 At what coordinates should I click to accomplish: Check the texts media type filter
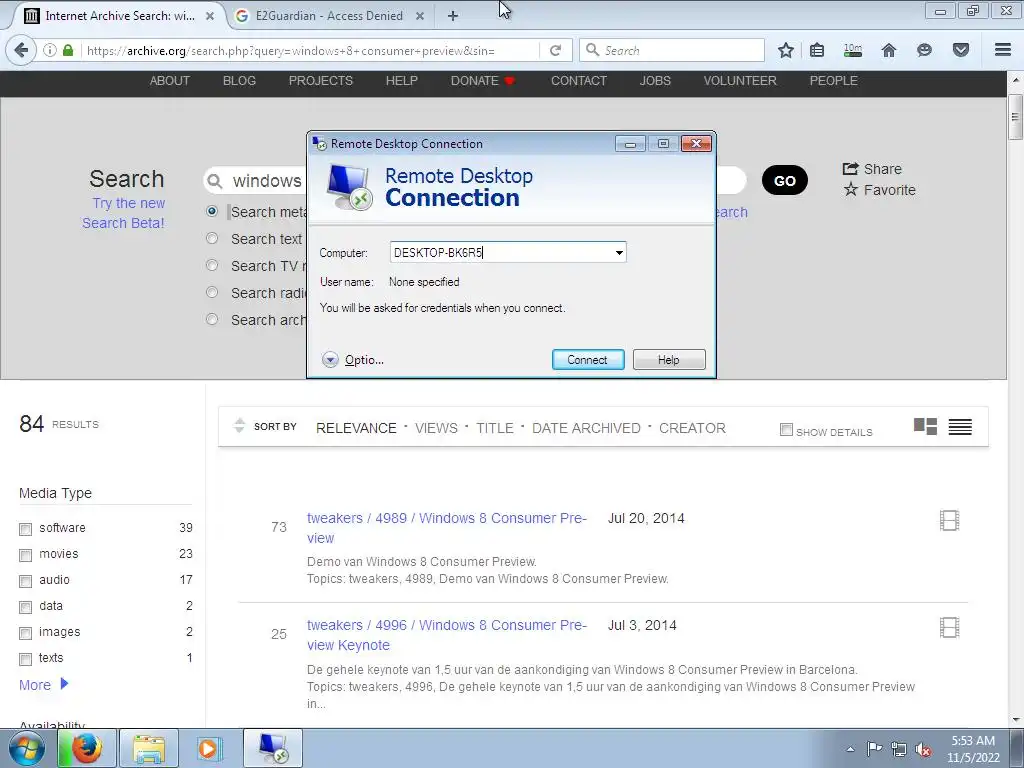pos(25,659)
